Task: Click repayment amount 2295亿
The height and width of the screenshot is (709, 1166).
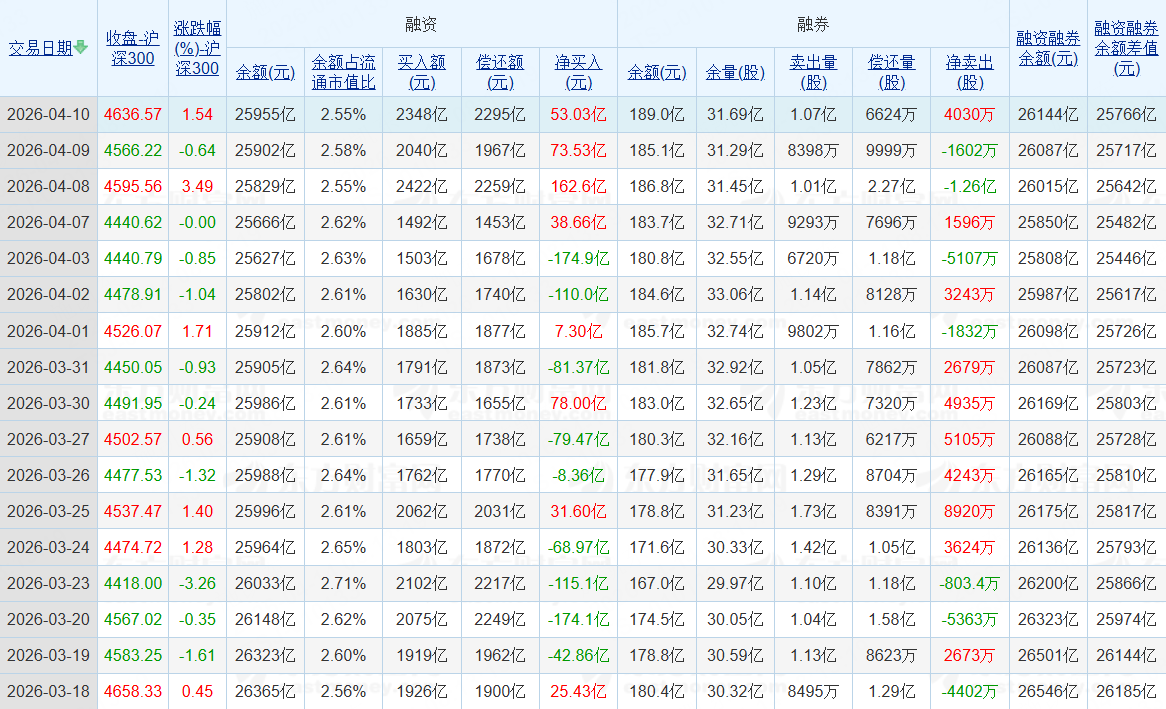Action: point(500,115)
